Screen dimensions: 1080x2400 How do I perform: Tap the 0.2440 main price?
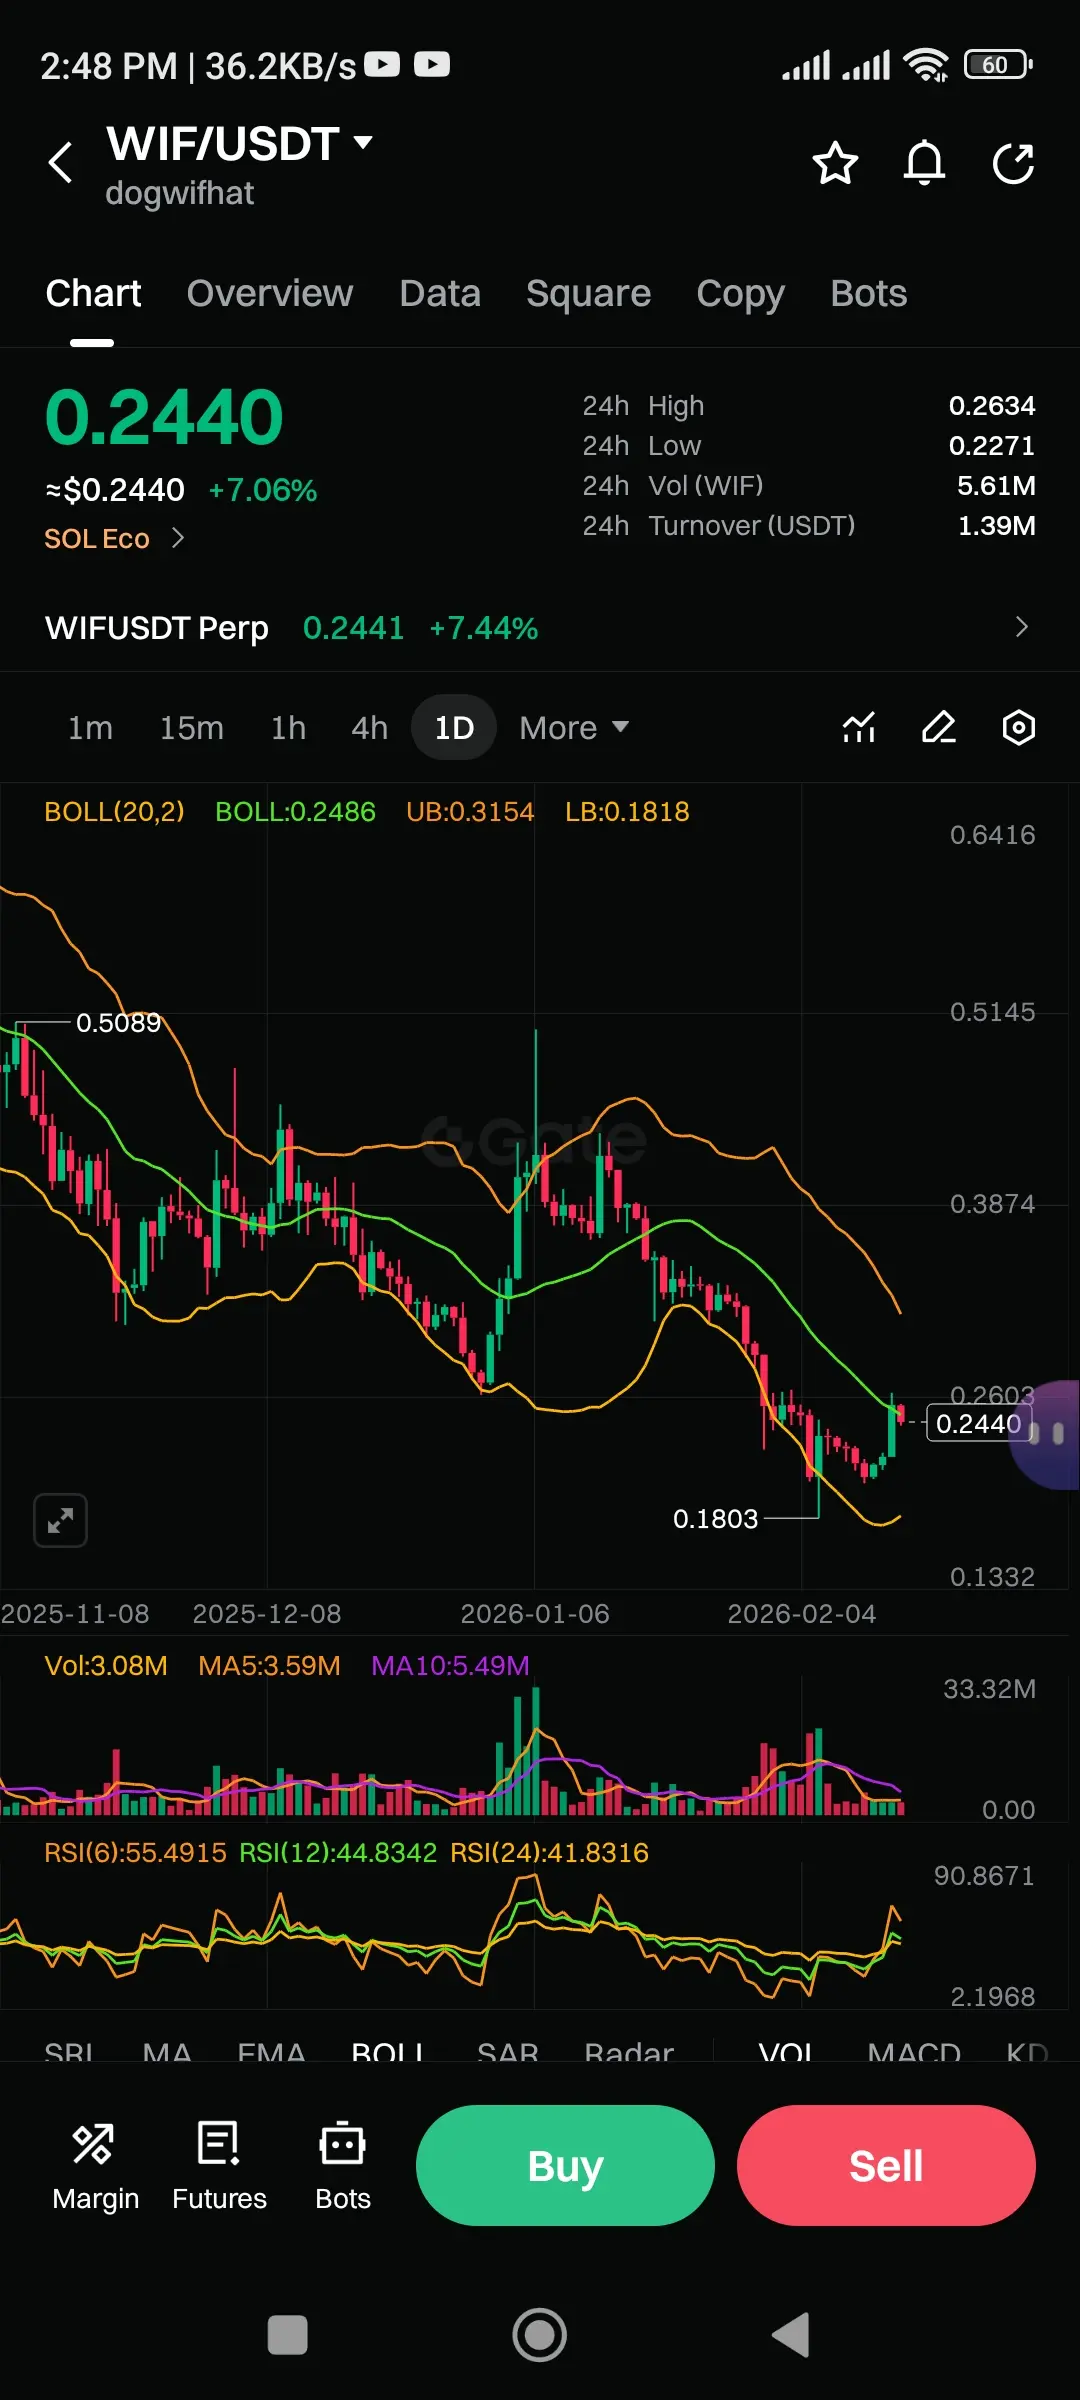164,417
